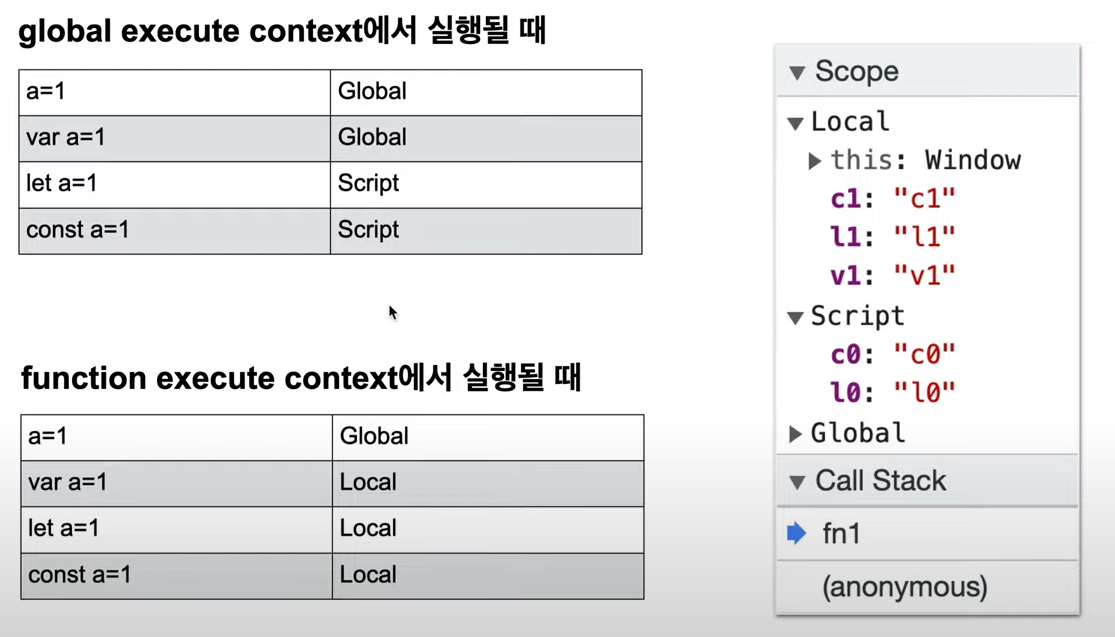Image resolution: width=1115 pixels, height=637 pixels.
Task: Click Global cell in function context table
Action: point(488,437)
